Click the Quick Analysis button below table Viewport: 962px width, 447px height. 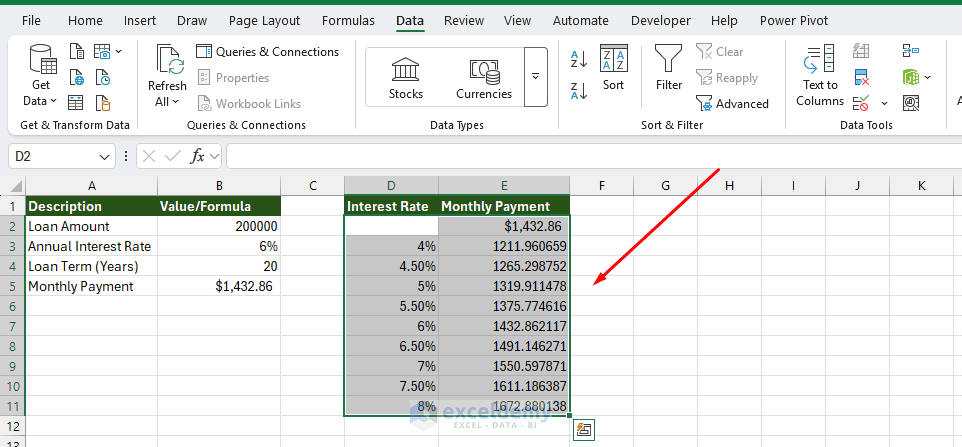pyautogui.click(x=584, y=430)
